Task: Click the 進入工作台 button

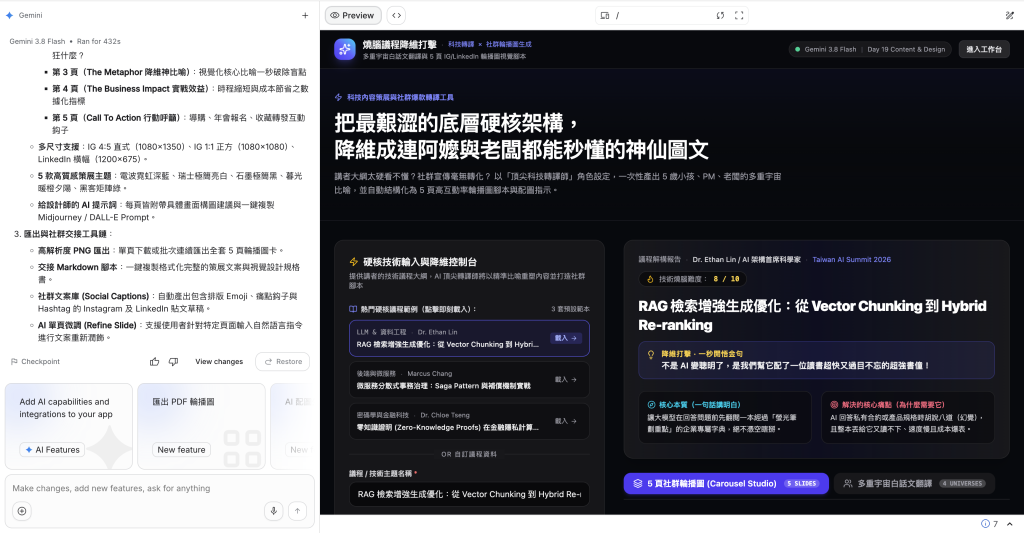Action: [984, 49]
